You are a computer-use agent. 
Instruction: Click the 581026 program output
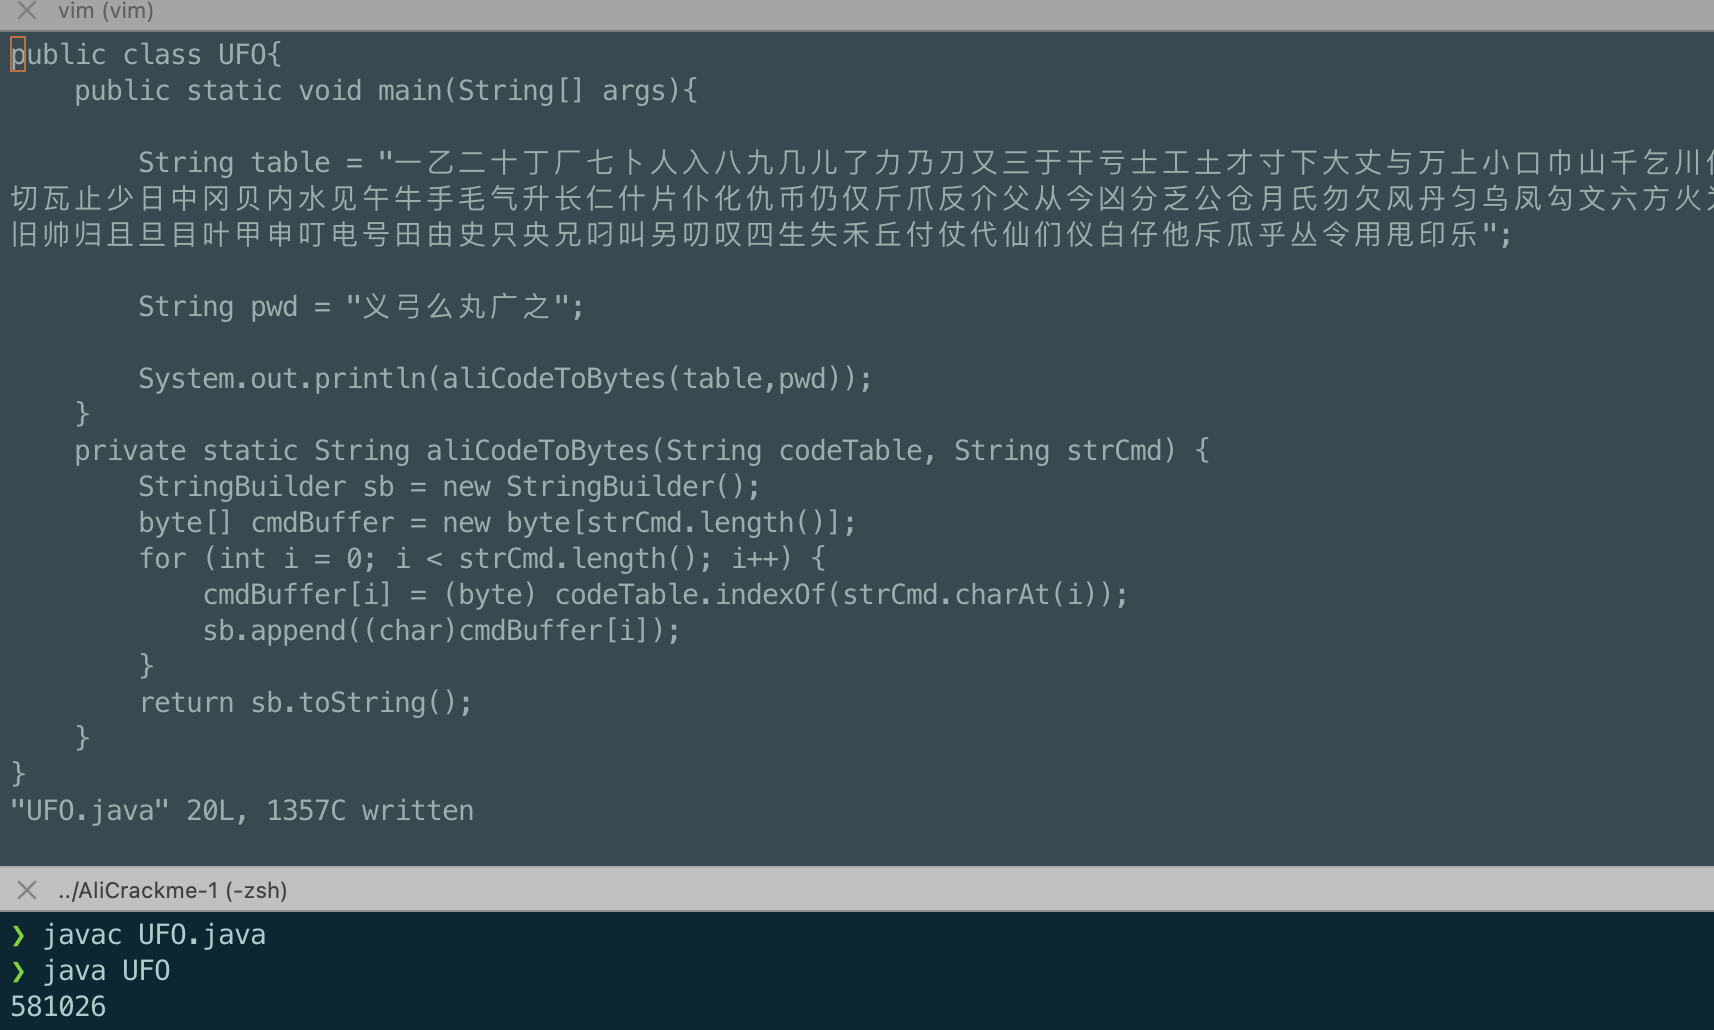click(x=58, y=1006)
